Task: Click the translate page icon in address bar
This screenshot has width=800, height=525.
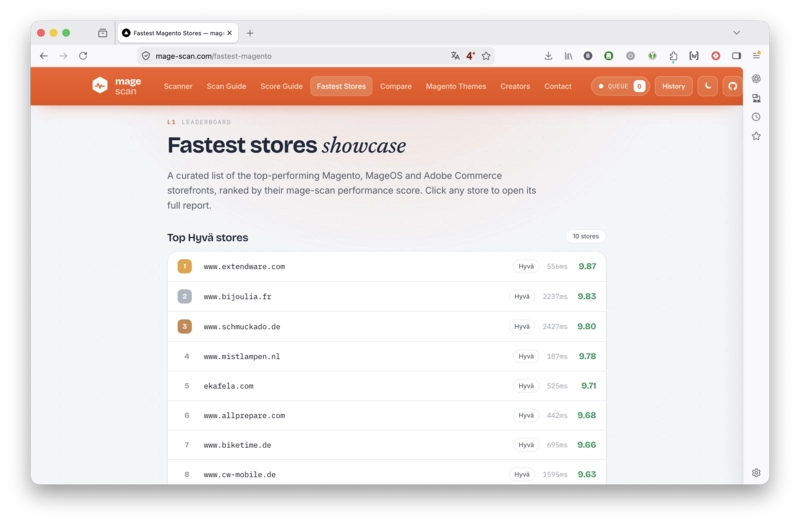Action: tap(455, 56)
